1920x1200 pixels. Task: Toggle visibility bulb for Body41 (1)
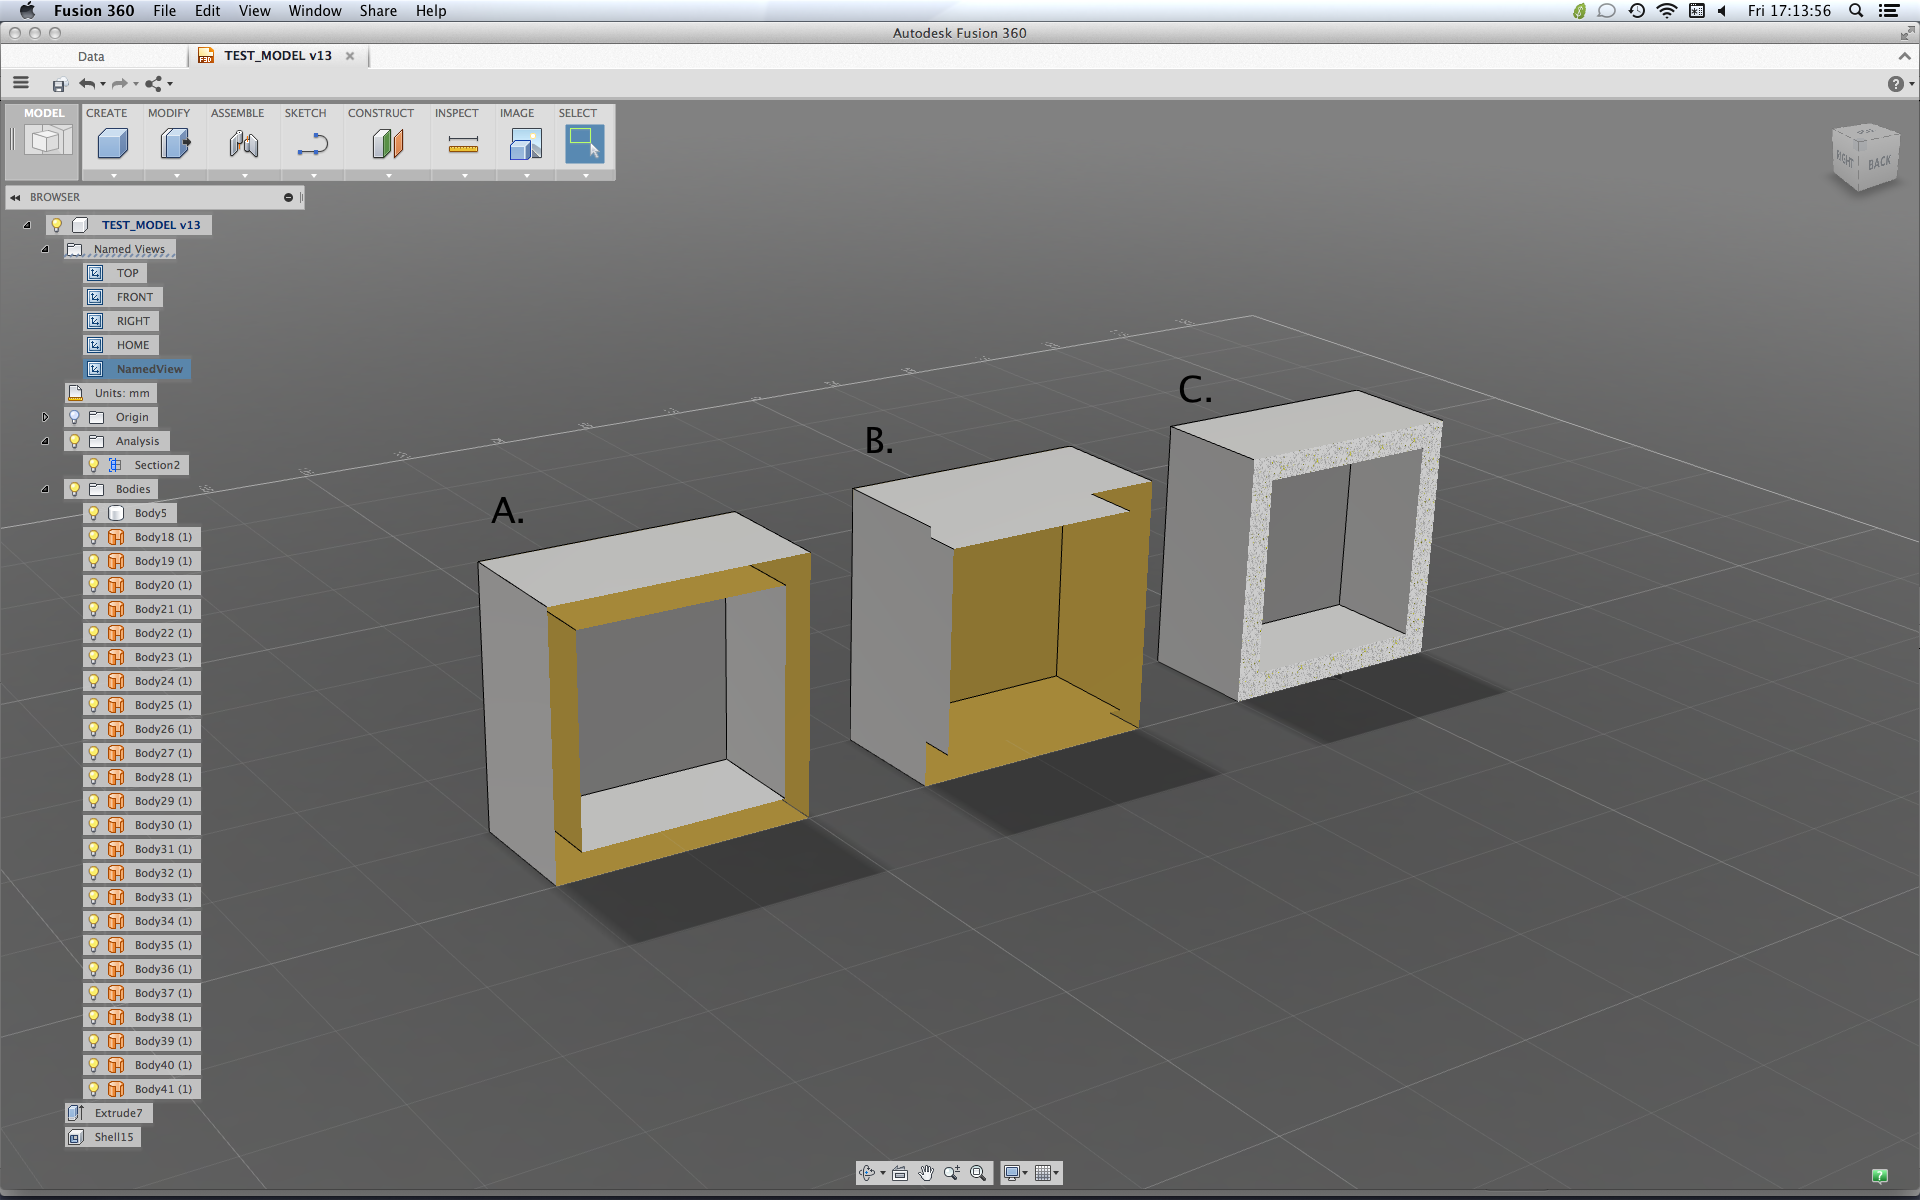coord(94,1089)
